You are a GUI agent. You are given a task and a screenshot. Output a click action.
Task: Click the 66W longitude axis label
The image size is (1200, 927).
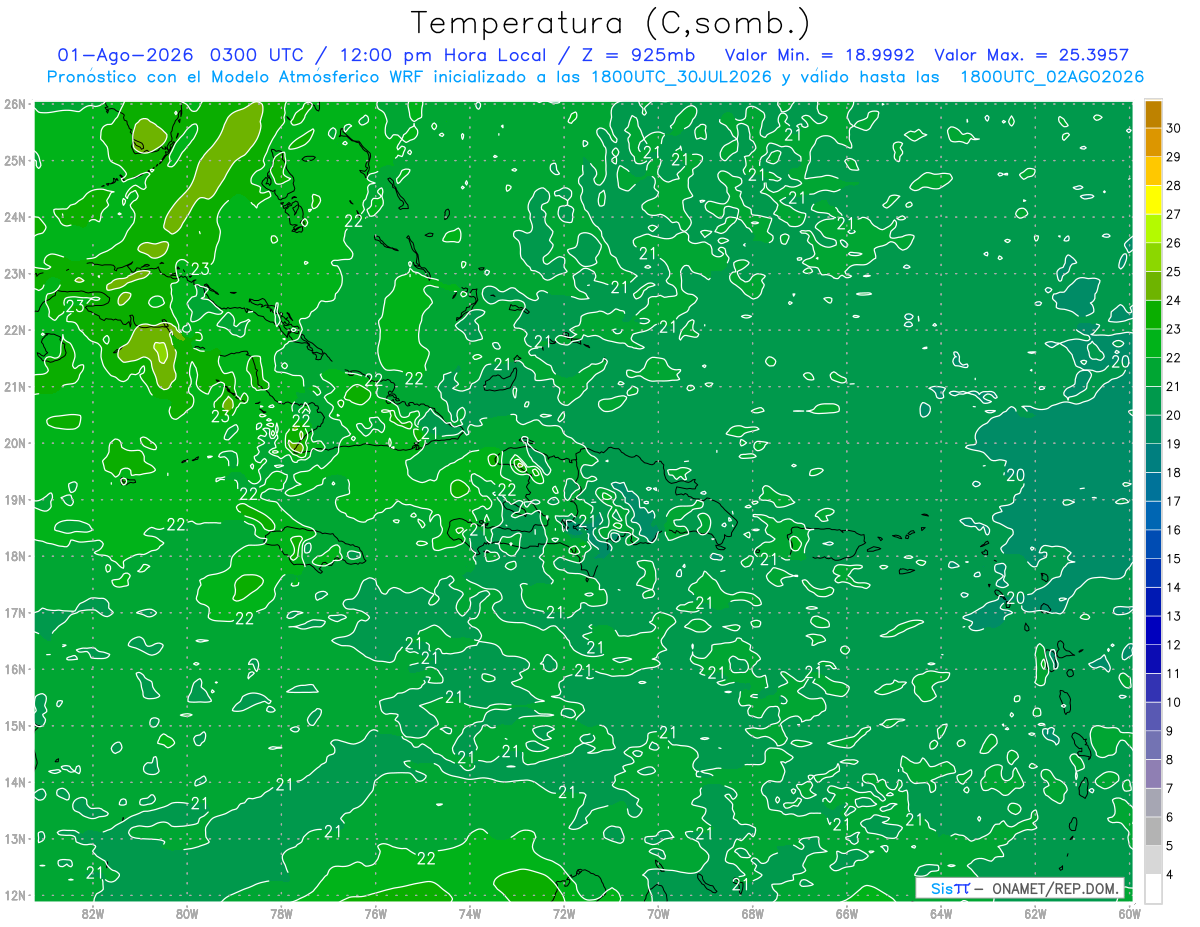[847, 913]
